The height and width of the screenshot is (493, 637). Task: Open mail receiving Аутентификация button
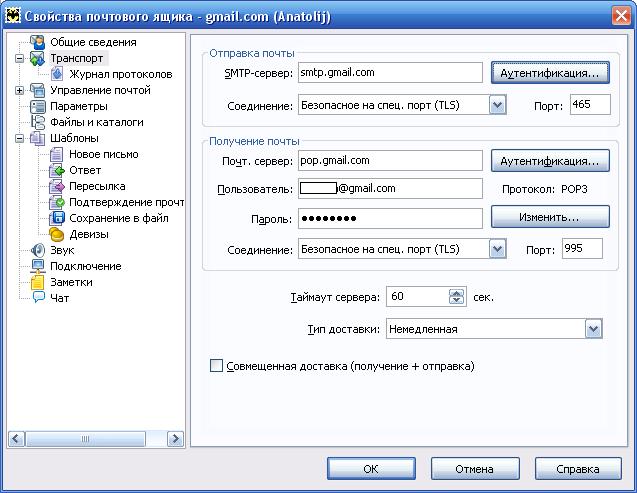550,161
